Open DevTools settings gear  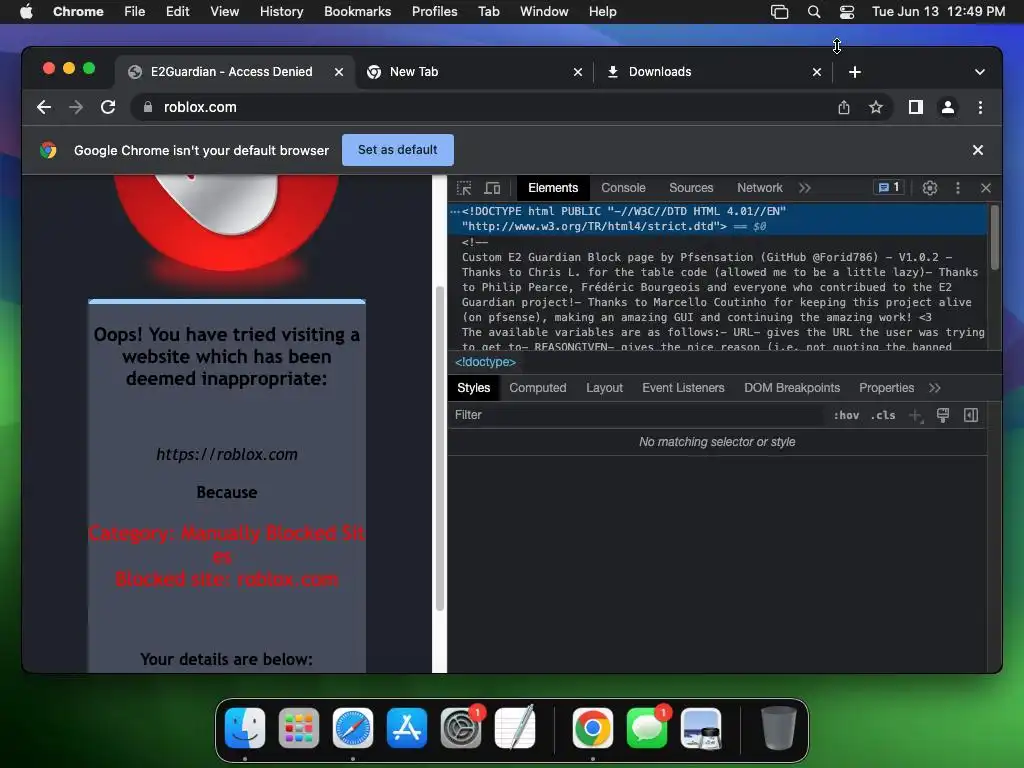[929, 188]
